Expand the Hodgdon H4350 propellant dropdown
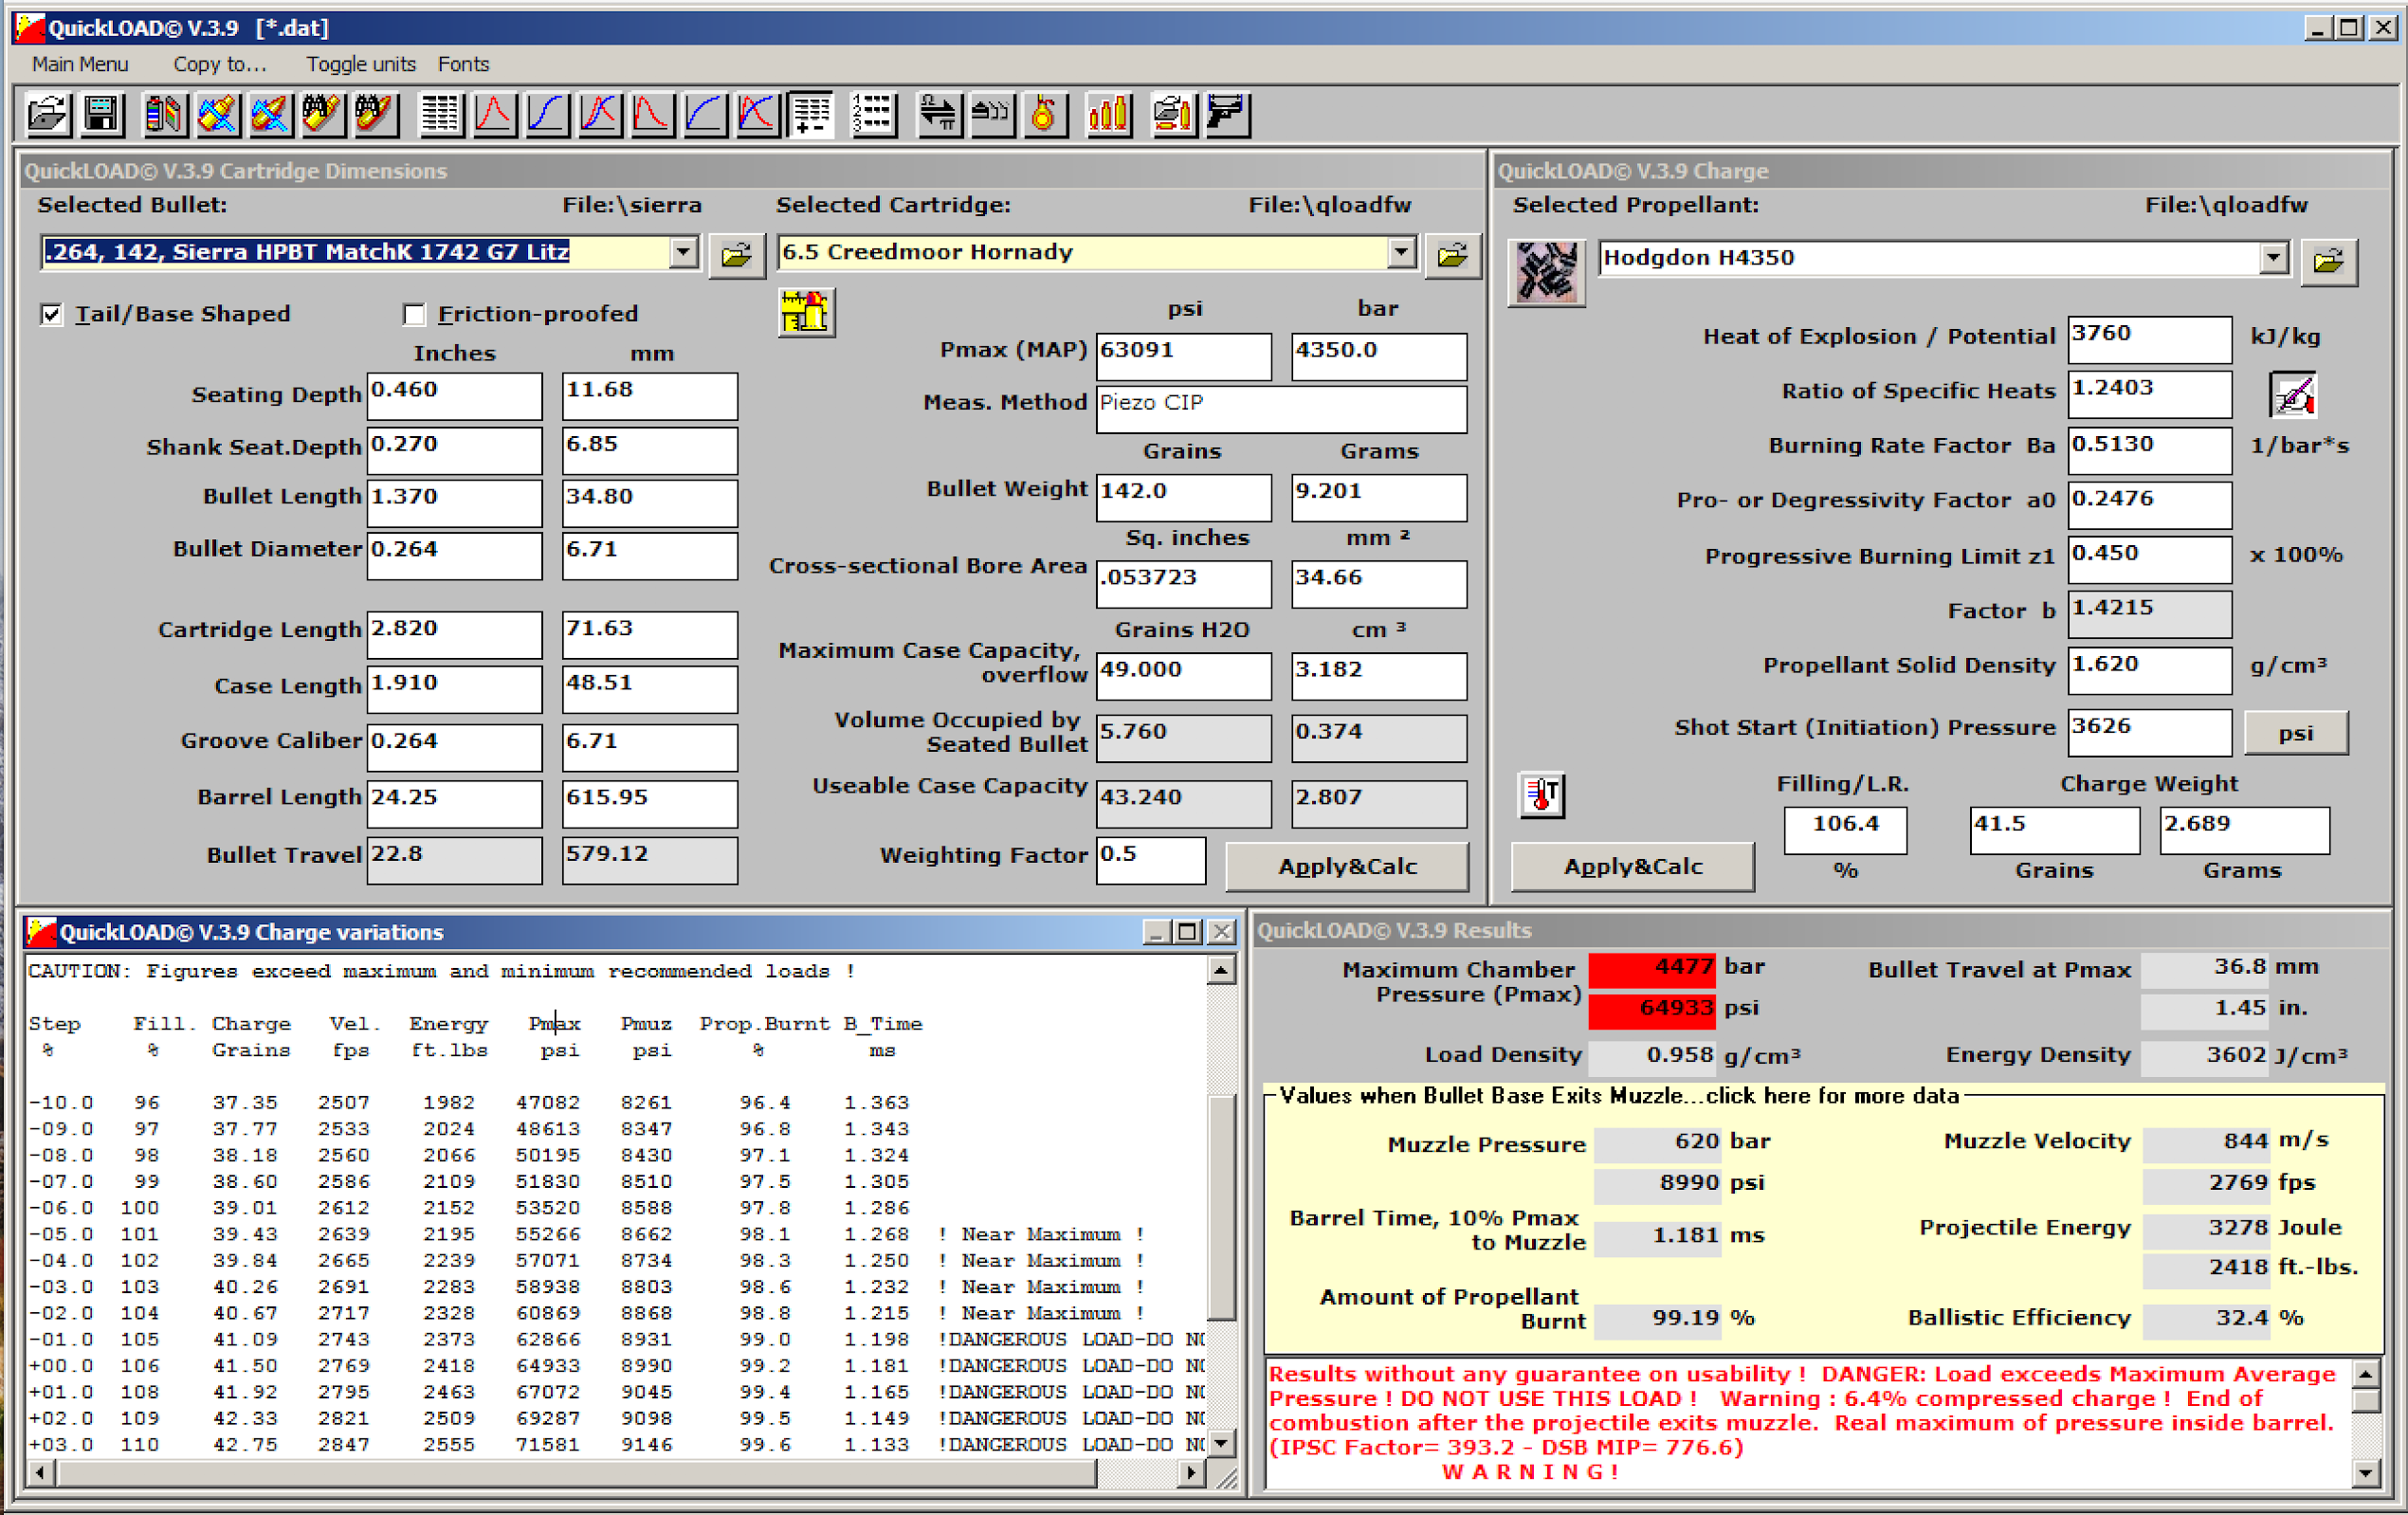The height and width of the screenshot is (1515, 2408). coord(2272,258)
